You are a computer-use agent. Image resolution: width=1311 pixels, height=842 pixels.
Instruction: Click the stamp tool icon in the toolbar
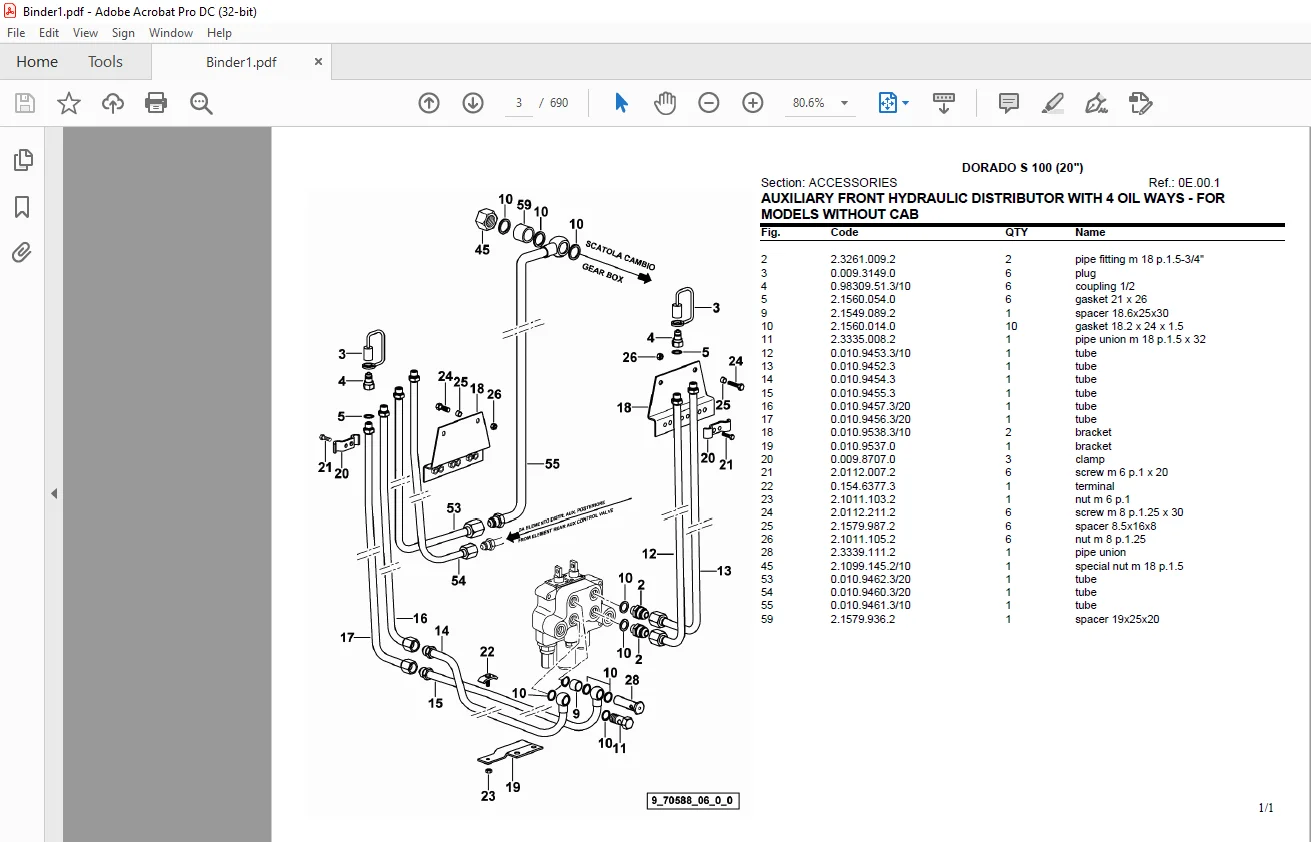click(x=1141, y=103)
